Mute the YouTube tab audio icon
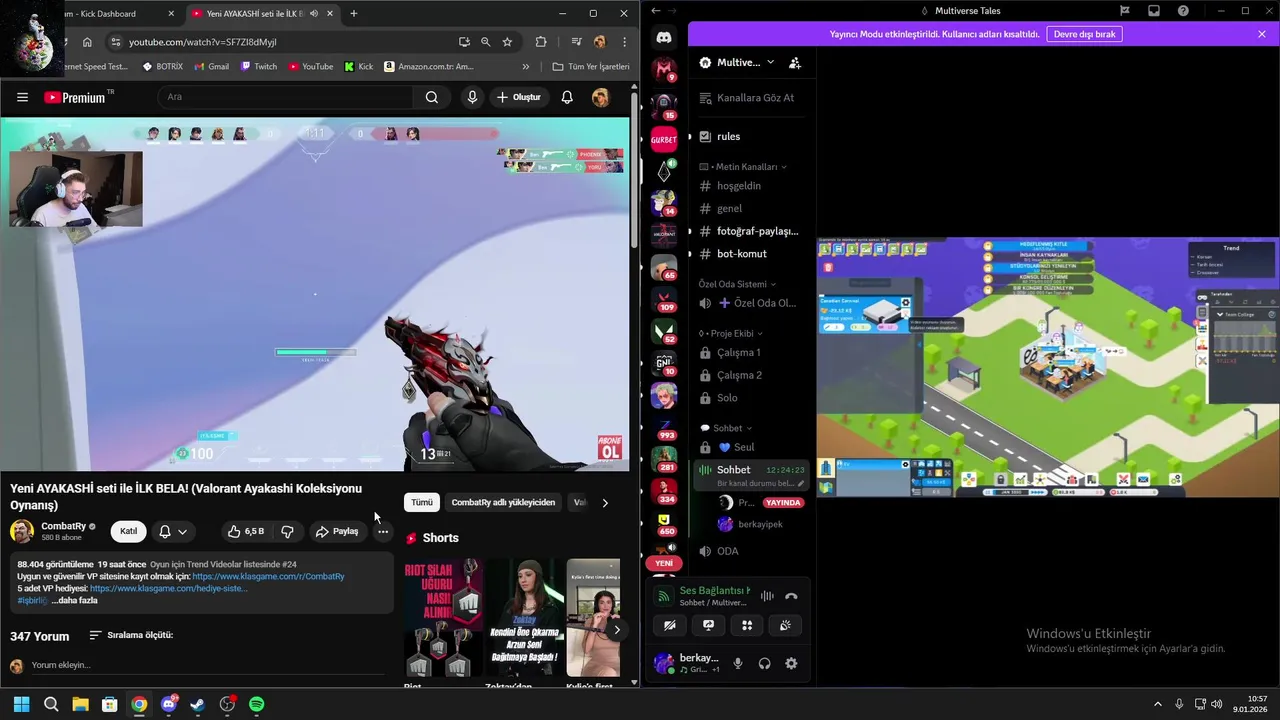1280x720 pixels. (x=314, y=14)
